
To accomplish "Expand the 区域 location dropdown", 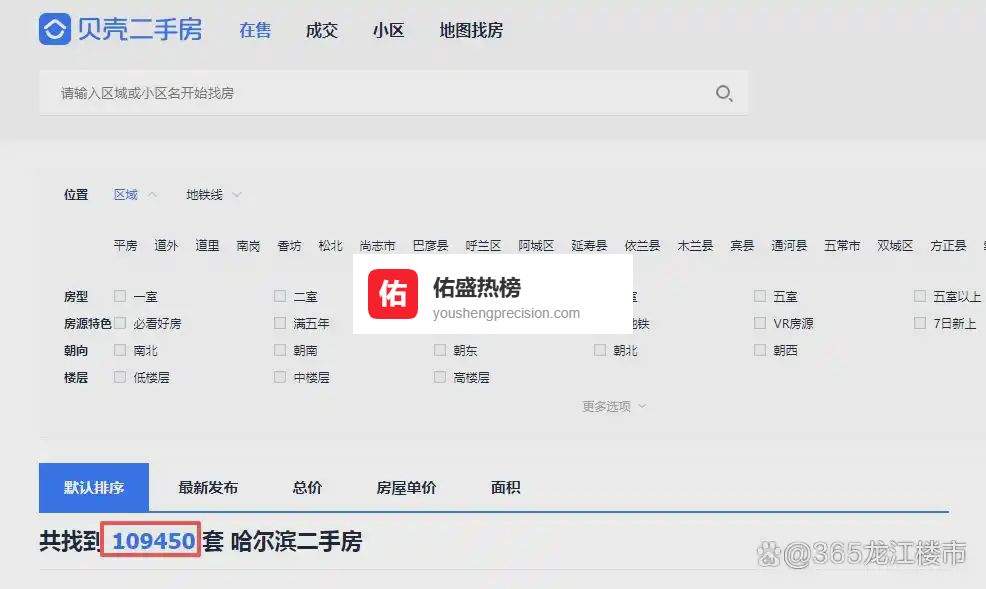I will [x=135, y=195].
